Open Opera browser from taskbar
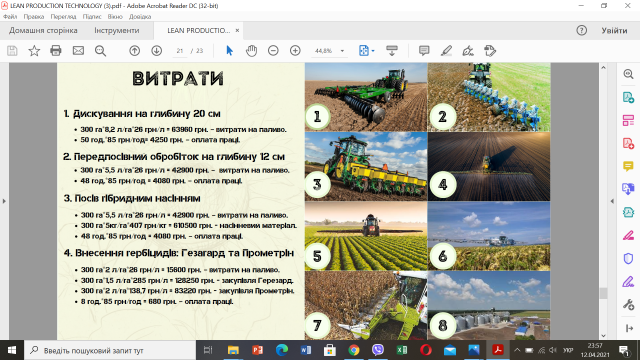Viewport: 640px width, 360px height. click(x=426, y=350)
